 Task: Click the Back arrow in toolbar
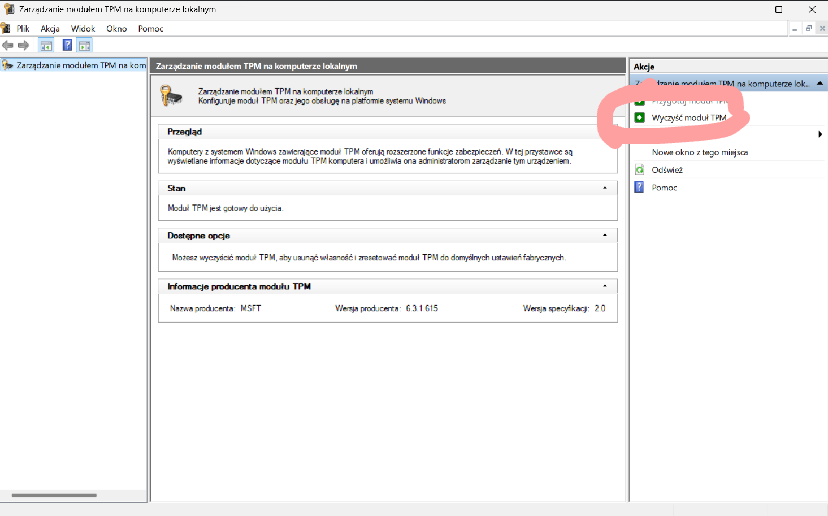point(7,45)
